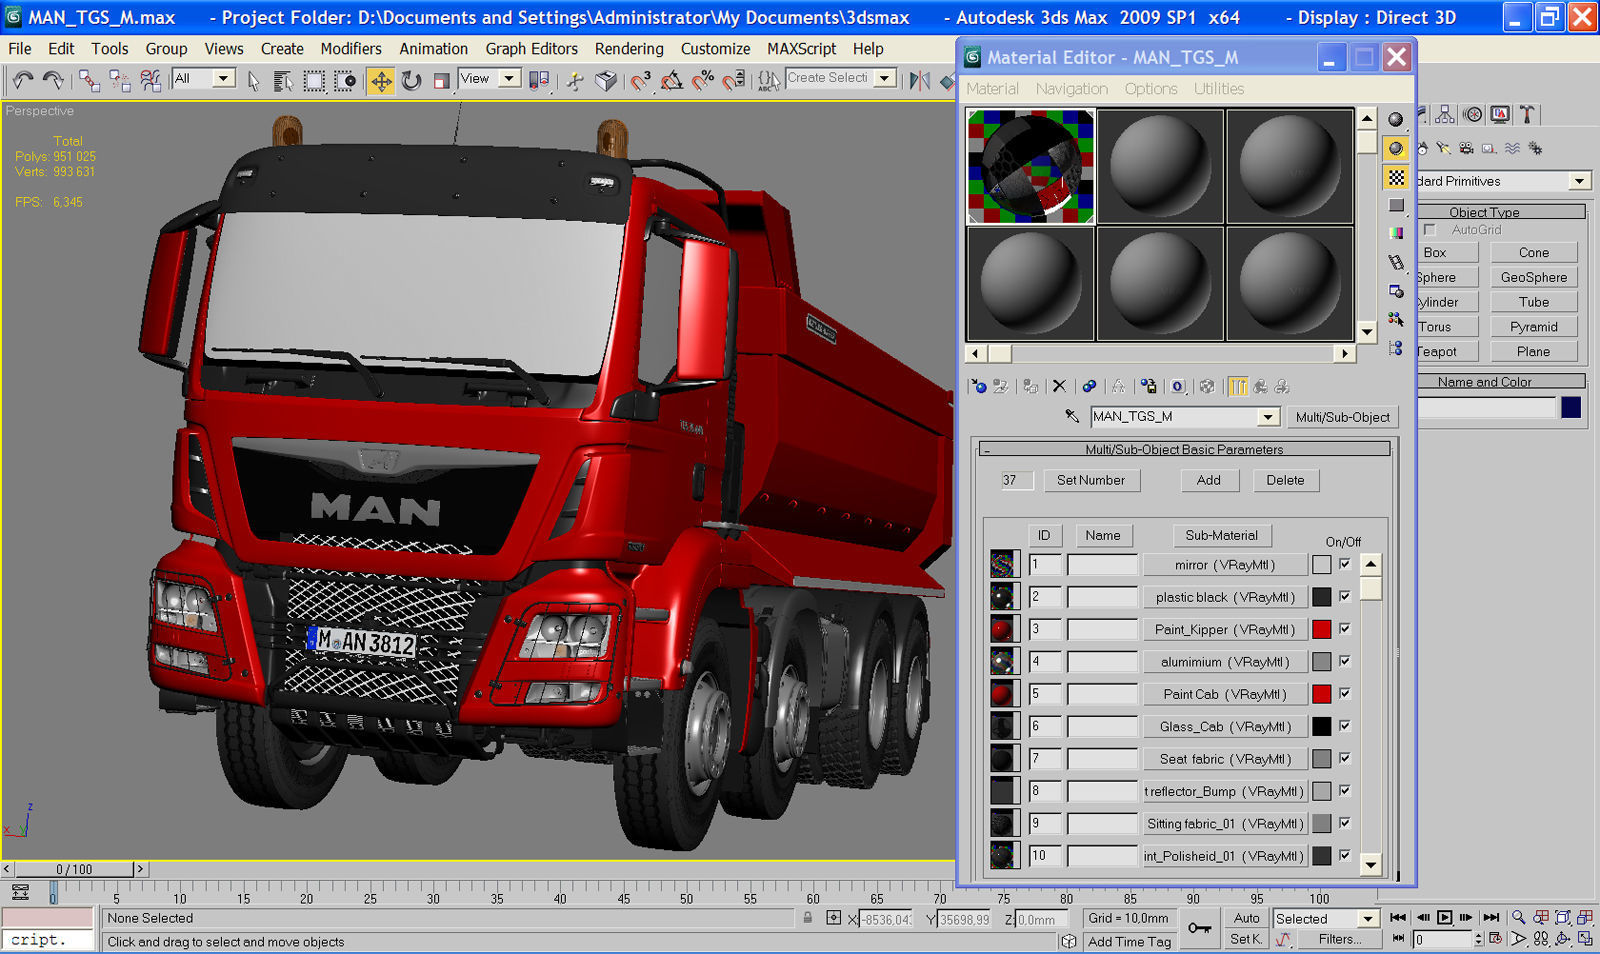
Task: Open the Select by Name dialog
Action: click(283, 80)
